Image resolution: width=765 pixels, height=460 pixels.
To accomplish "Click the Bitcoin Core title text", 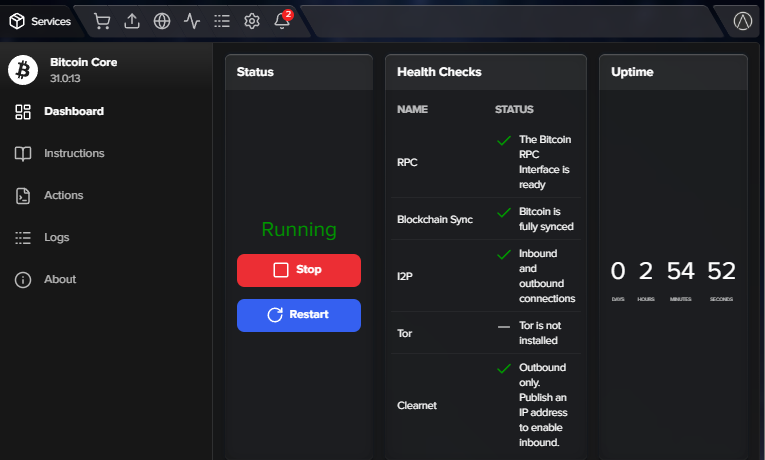I will 83,62.
